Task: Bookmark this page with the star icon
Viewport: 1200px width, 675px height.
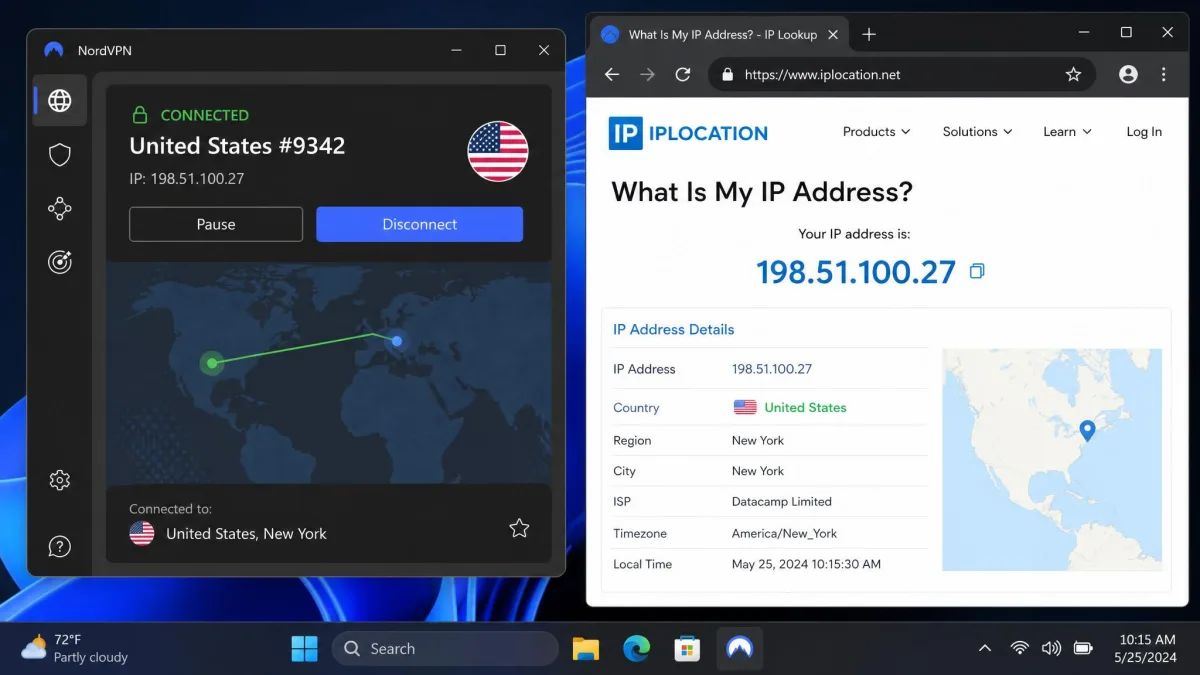Action: (1073, 74)
